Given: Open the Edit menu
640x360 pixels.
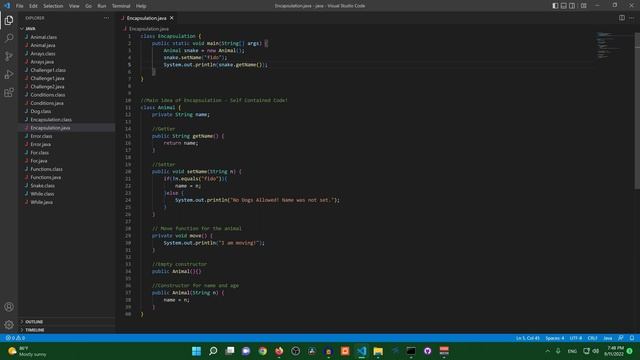Looking at the screenshot, I should (33, 6).
